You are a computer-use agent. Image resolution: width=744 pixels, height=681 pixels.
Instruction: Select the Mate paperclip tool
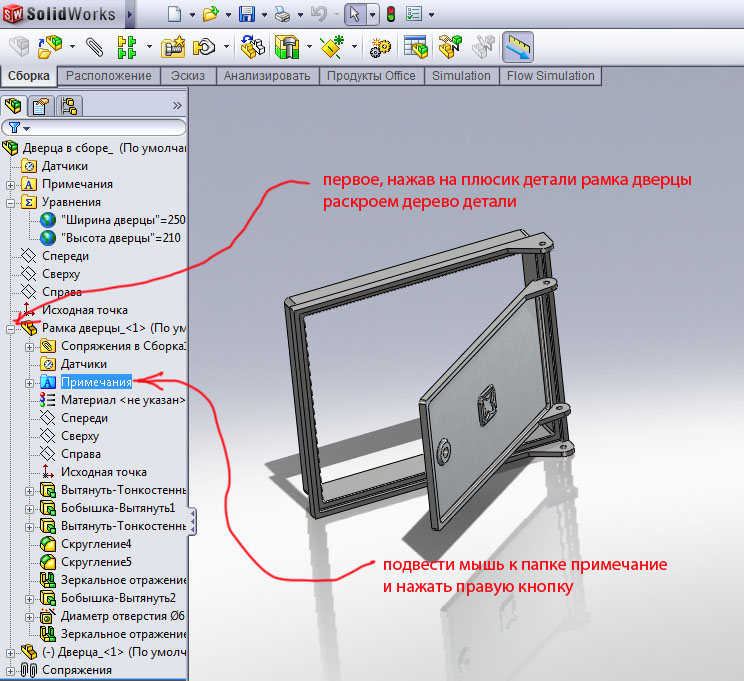click(95, 46)
